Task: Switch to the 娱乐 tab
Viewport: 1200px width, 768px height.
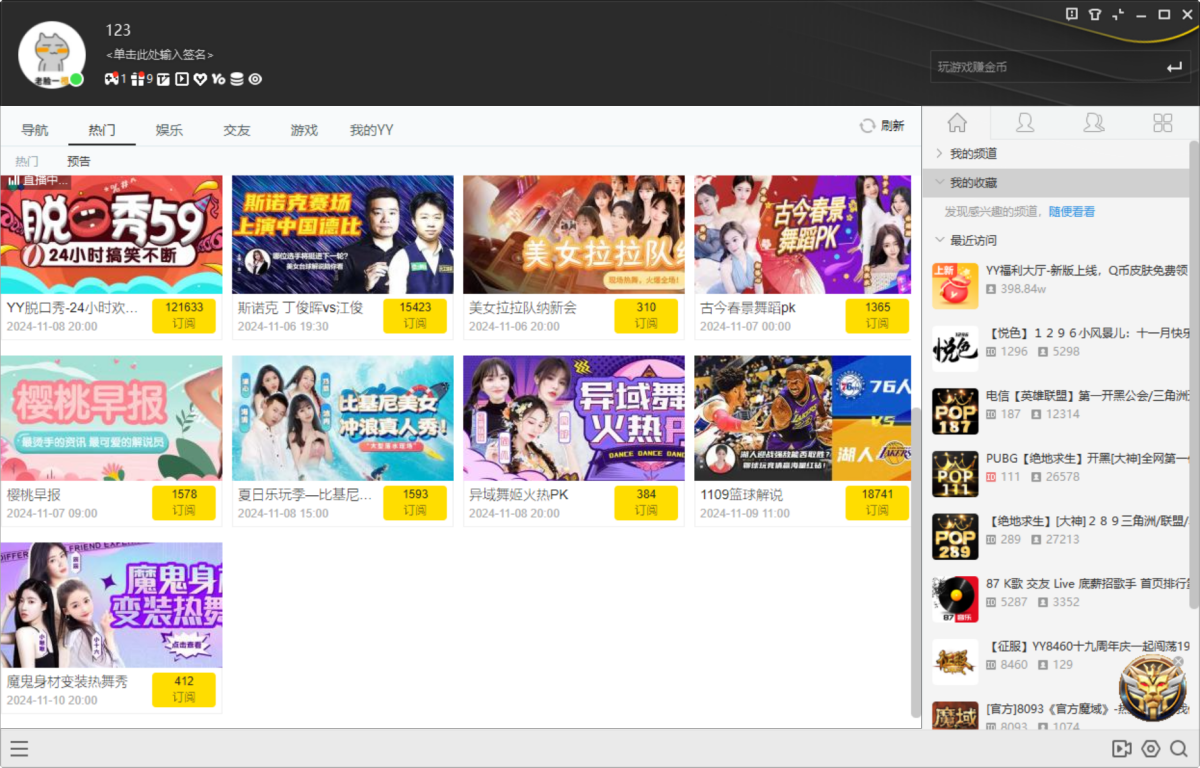Action: click(169, 130)
